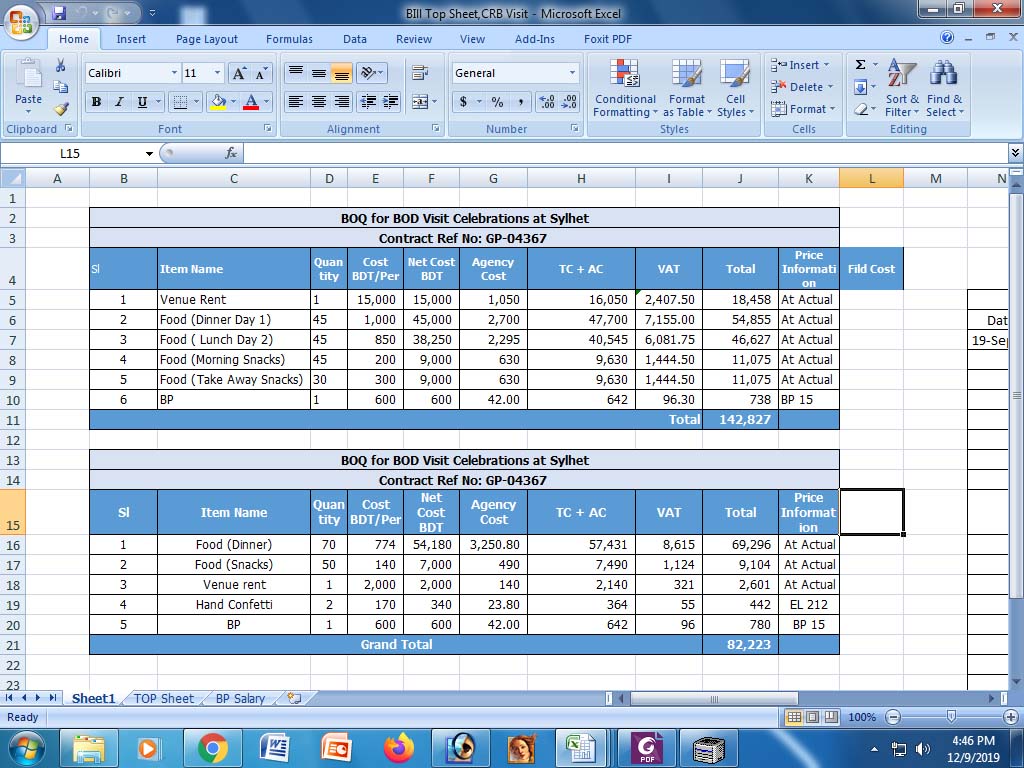The width and height of the screenshot is (1024, 768).
Task: Open the Calibri font name dropdown
Action: click(174, 73)
